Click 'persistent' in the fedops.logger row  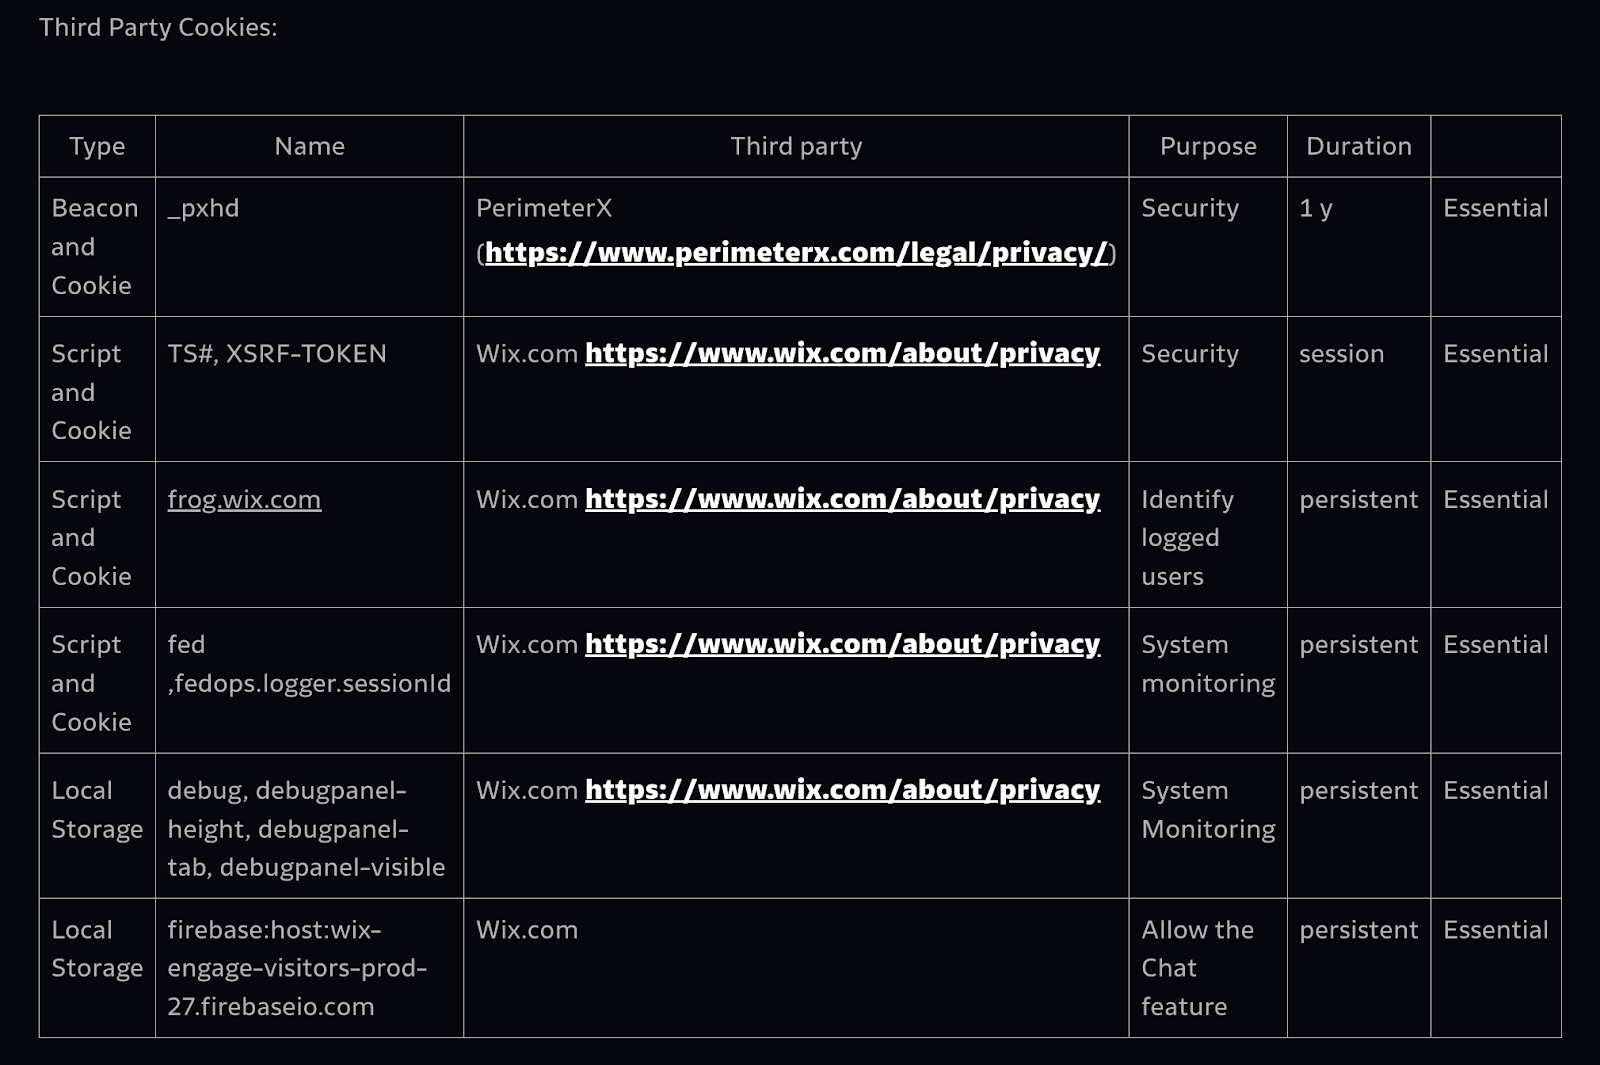pyautogui.click(x=1359, y=644)
